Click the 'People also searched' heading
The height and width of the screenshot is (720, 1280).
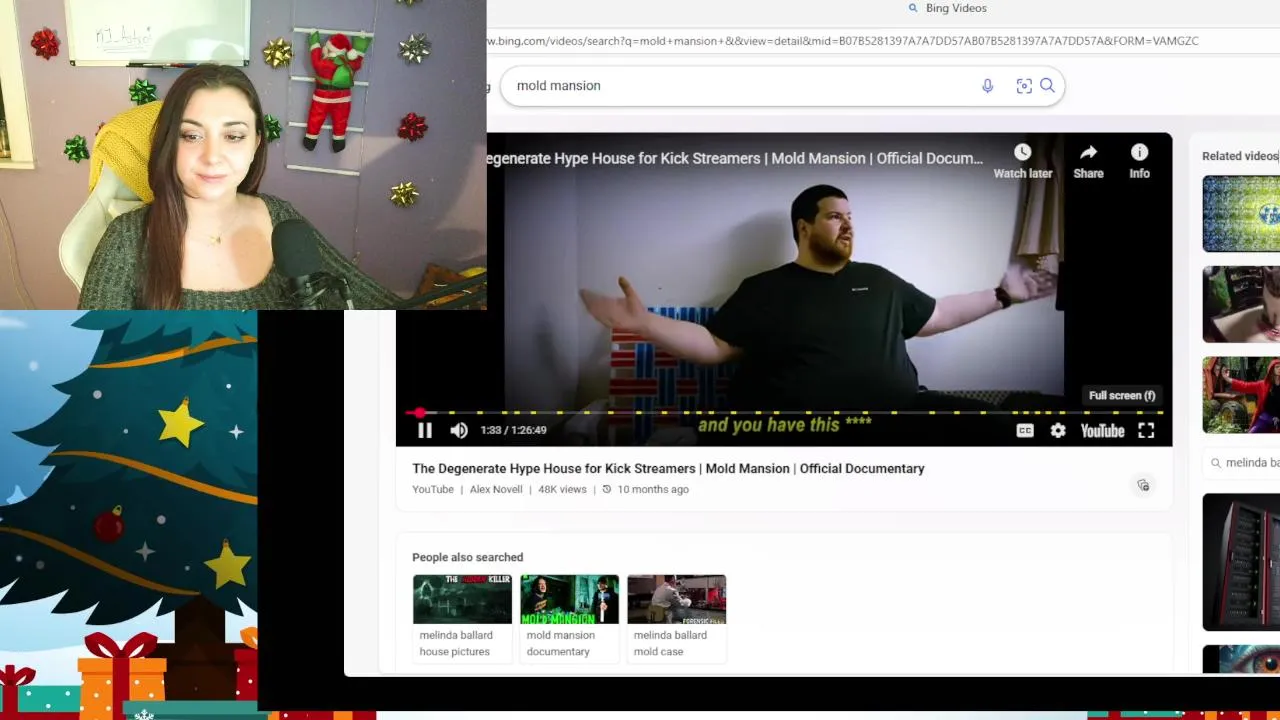coord(467,557)
